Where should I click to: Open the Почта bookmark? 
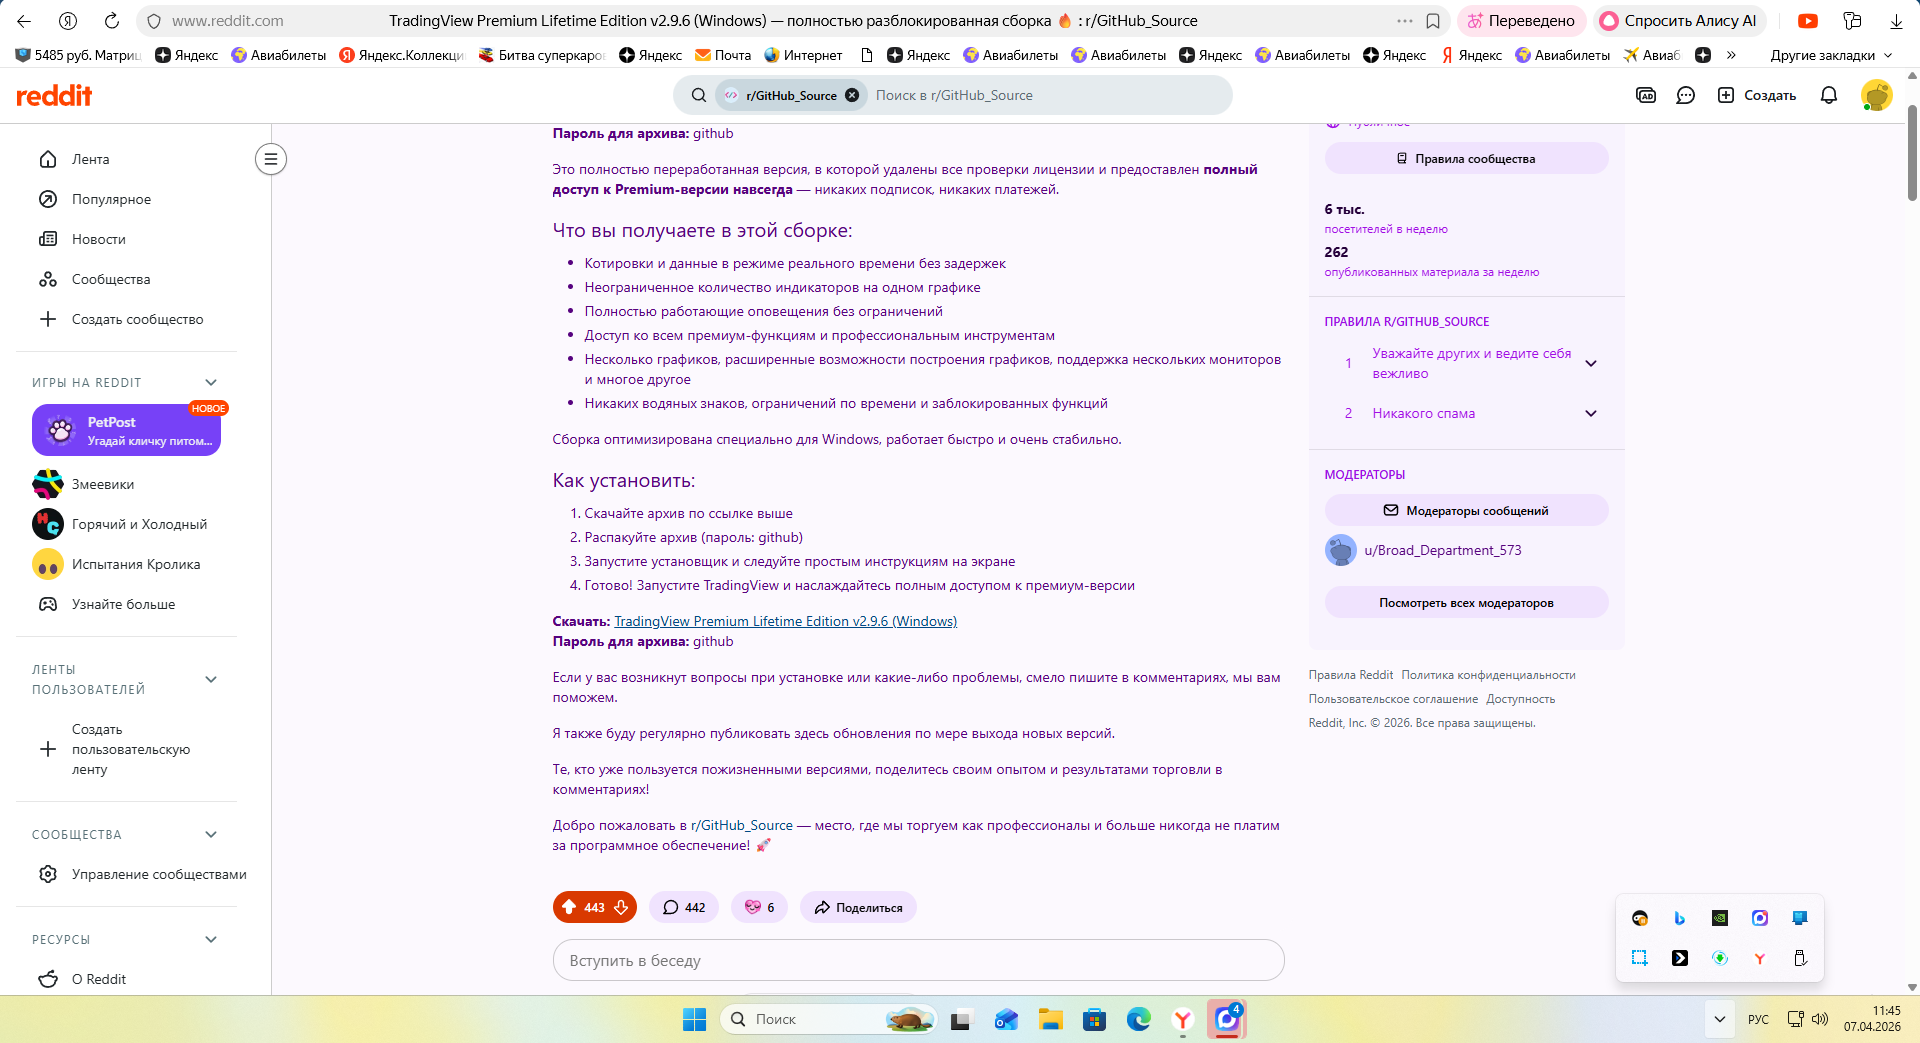click(x=723, y=55)
